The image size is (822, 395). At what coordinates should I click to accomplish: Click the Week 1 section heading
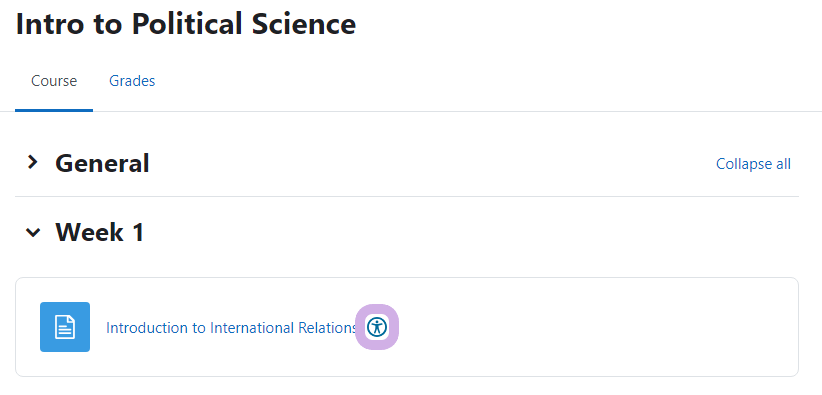tap(100, 232)
